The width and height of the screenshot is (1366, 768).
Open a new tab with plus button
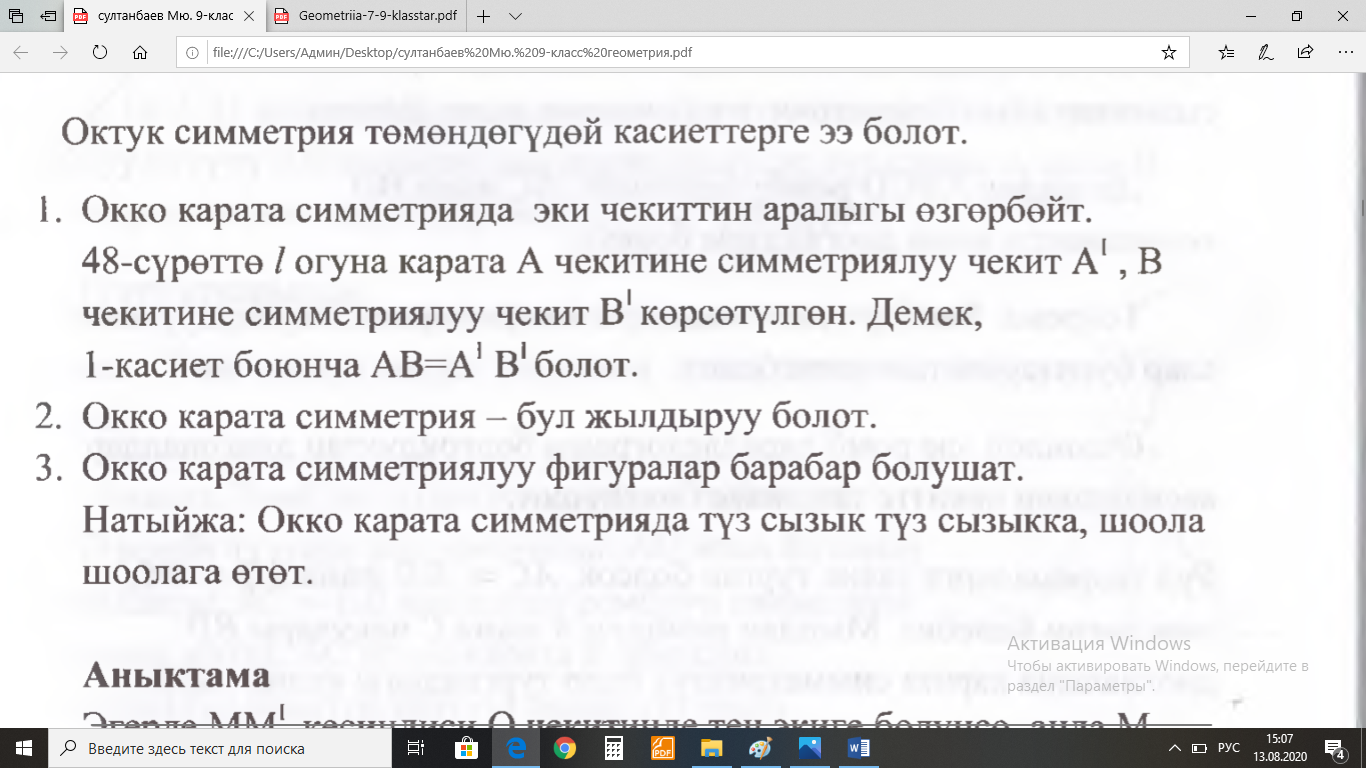[484, 17]
